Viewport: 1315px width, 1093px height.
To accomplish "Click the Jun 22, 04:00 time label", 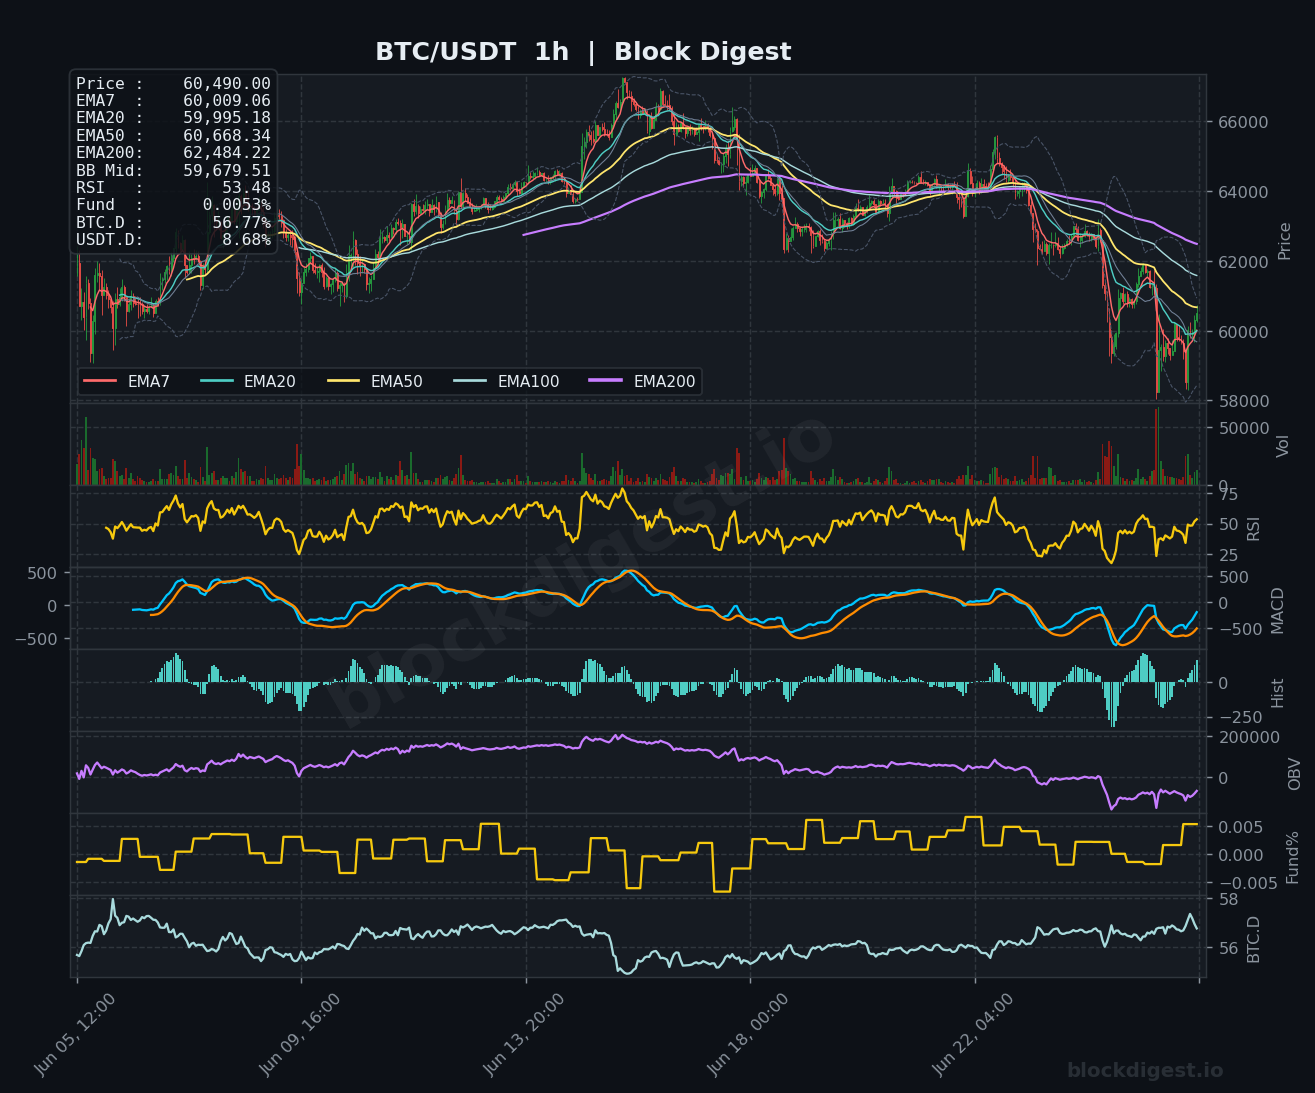I will (973, 1034).
